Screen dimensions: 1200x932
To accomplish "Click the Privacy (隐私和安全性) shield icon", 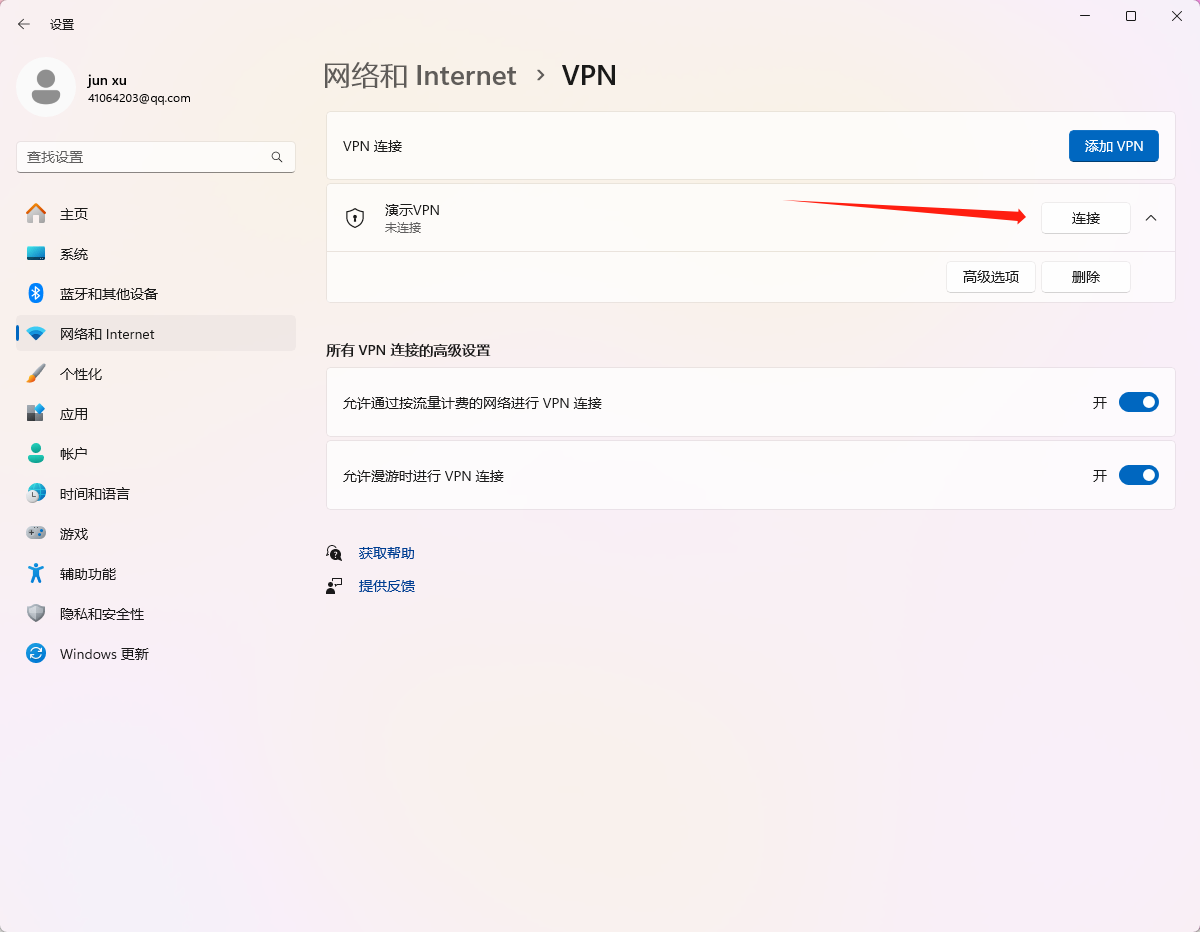I will [x=36, y=614].
